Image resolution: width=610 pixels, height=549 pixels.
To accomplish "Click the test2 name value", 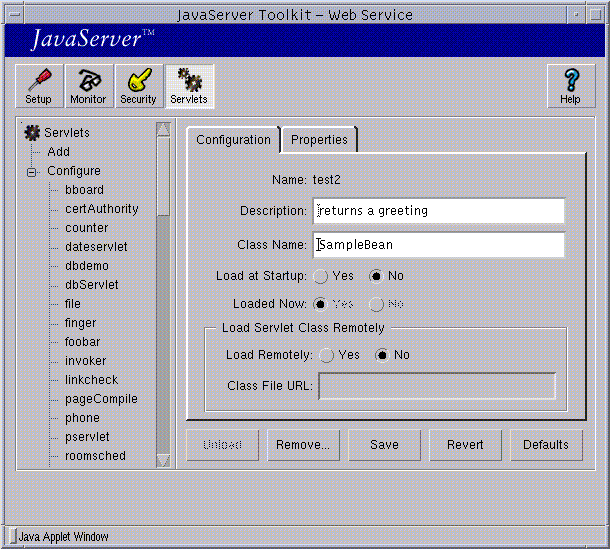I will click(326, 180).
